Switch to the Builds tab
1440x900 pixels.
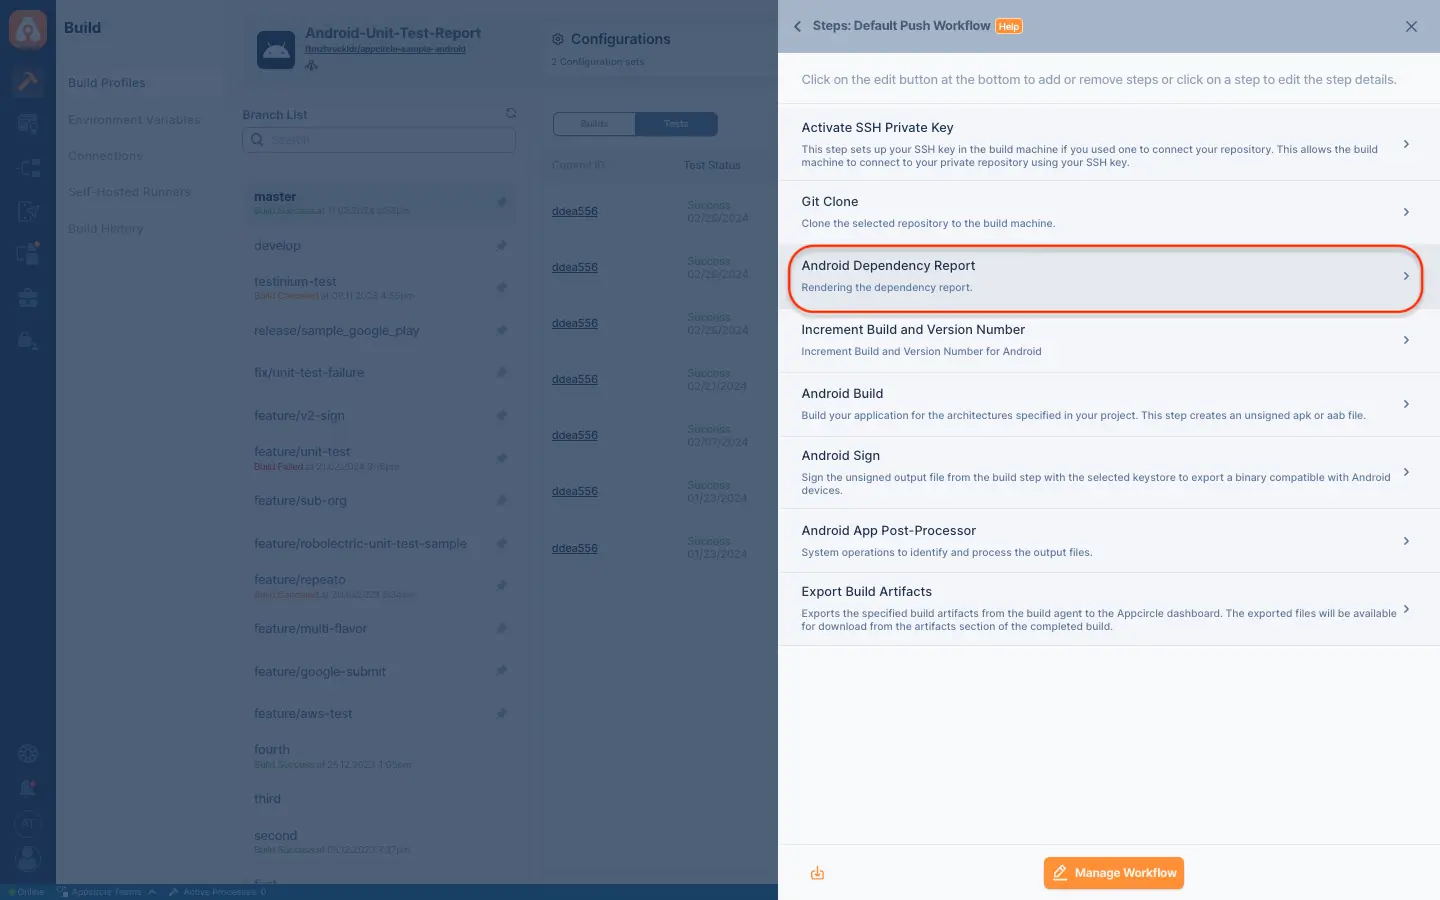click(x=594, y=124)
